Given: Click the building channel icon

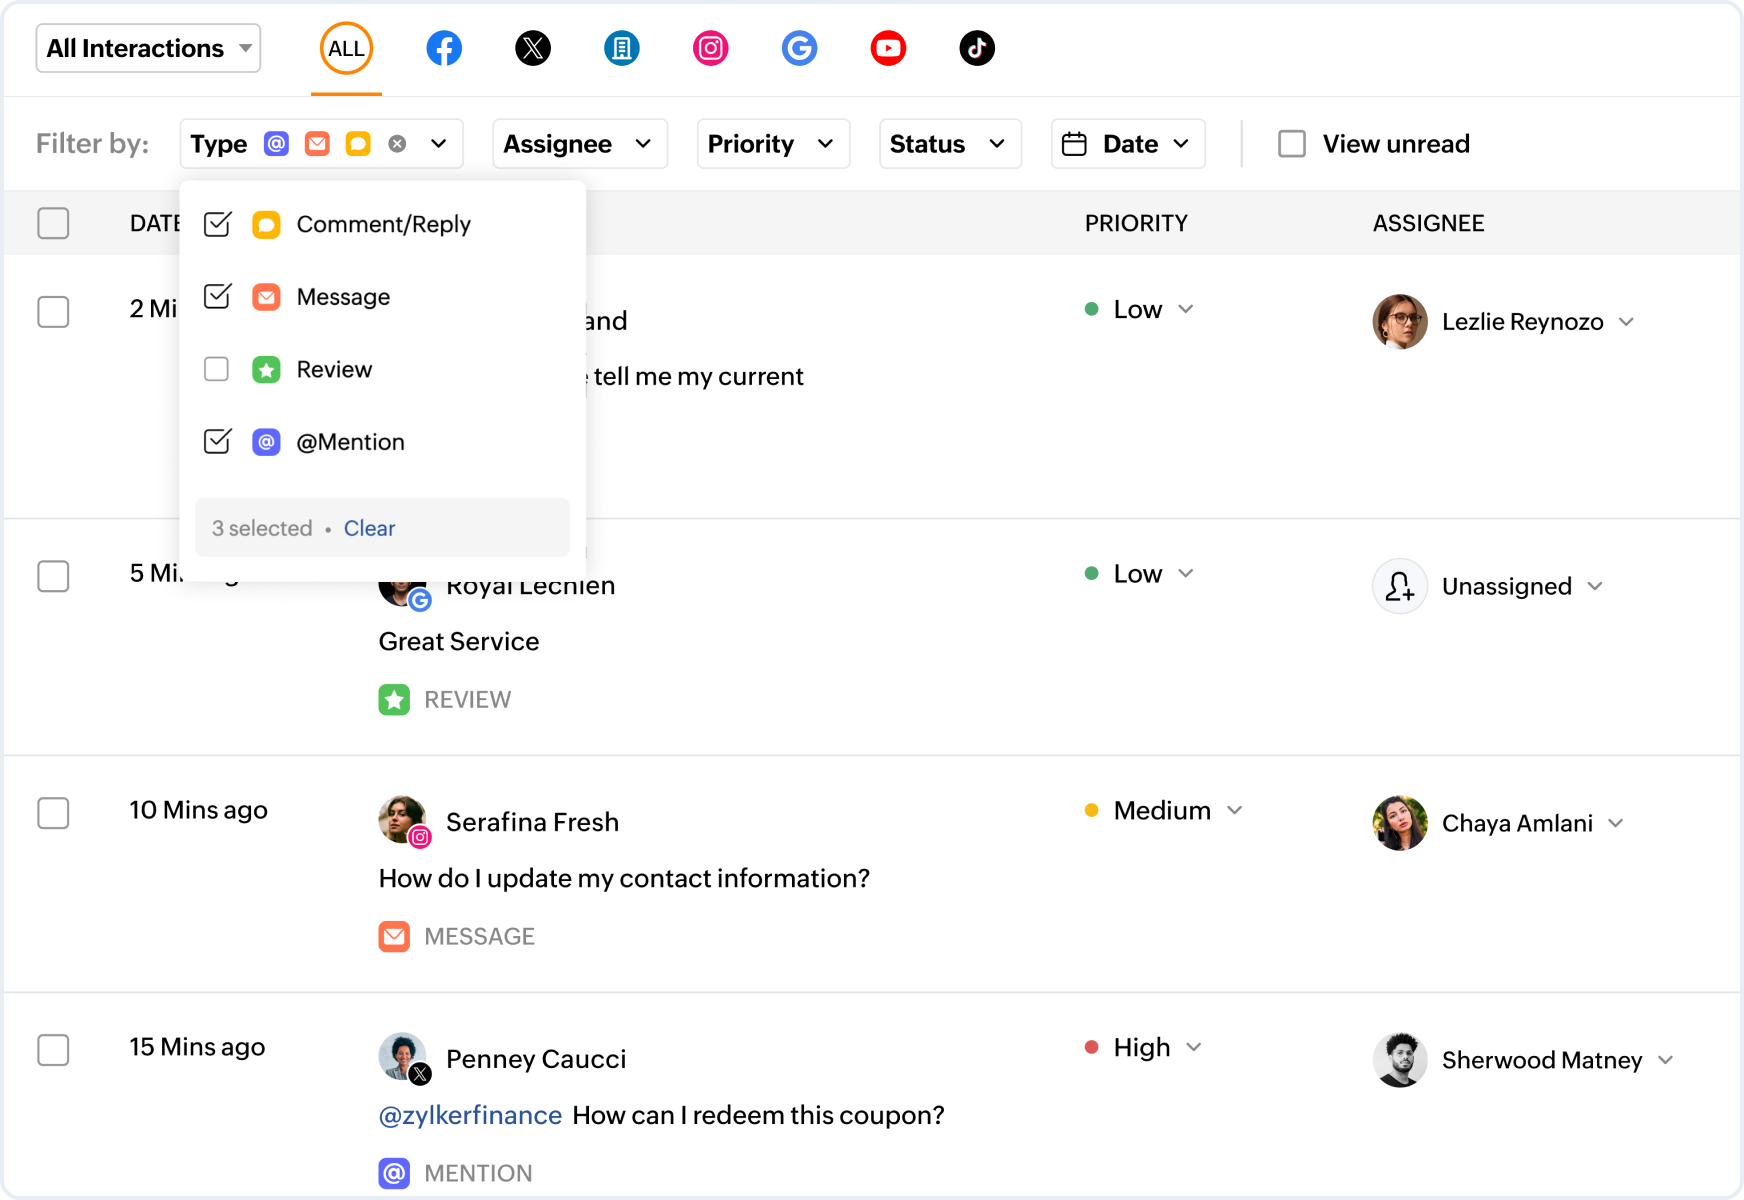Looking at the screenshot, I should [622, 47].
